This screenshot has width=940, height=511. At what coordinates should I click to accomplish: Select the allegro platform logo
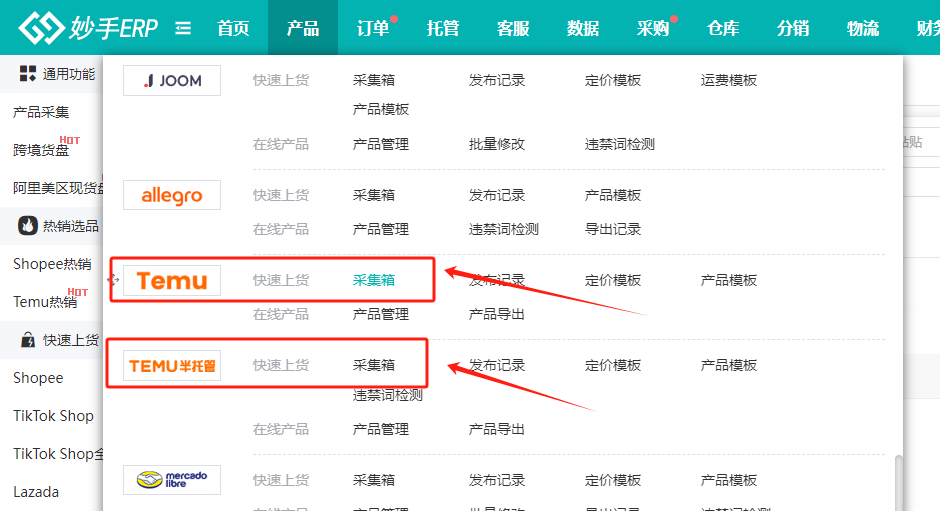[172, 196]
